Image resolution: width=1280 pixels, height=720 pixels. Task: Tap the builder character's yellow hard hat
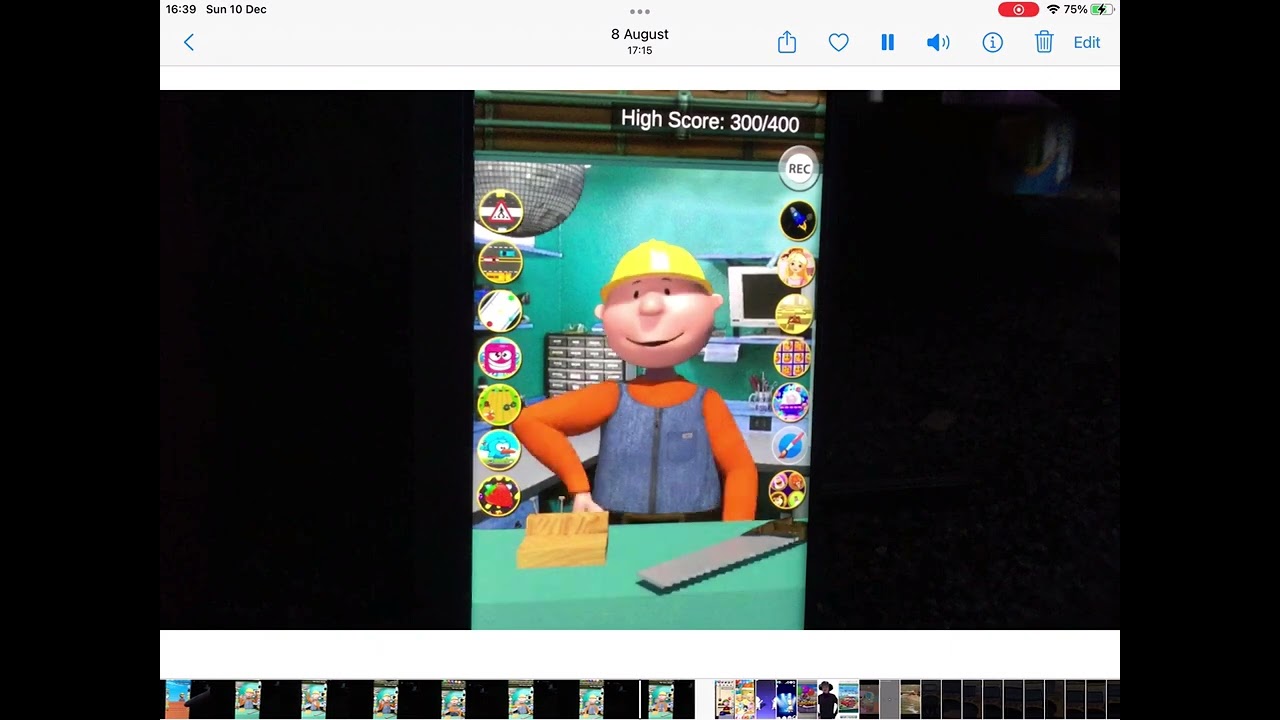pos(655,268)
